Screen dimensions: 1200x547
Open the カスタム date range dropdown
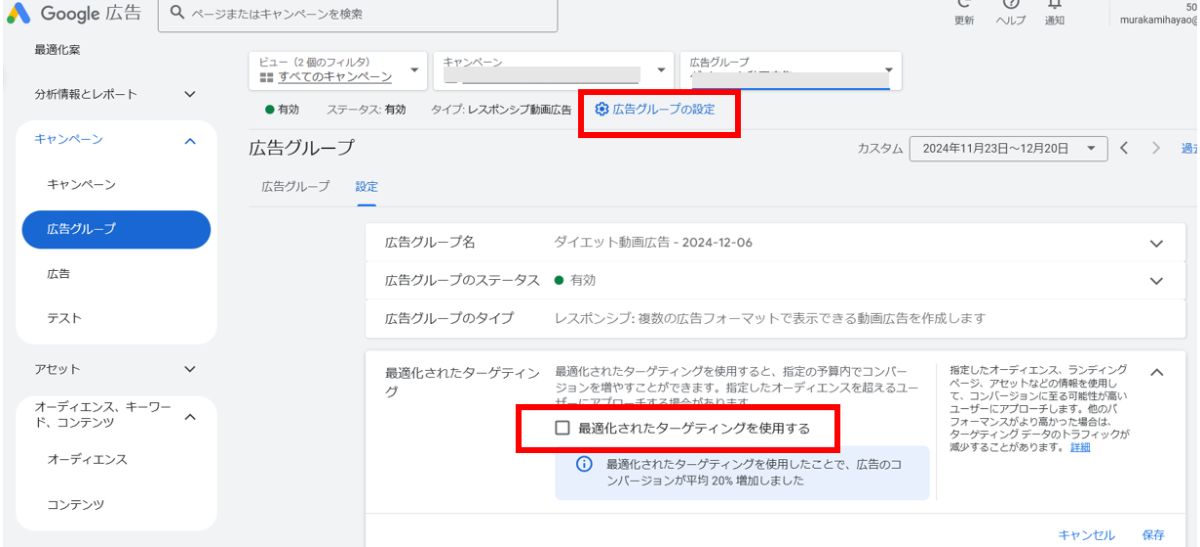(1009, 148)
